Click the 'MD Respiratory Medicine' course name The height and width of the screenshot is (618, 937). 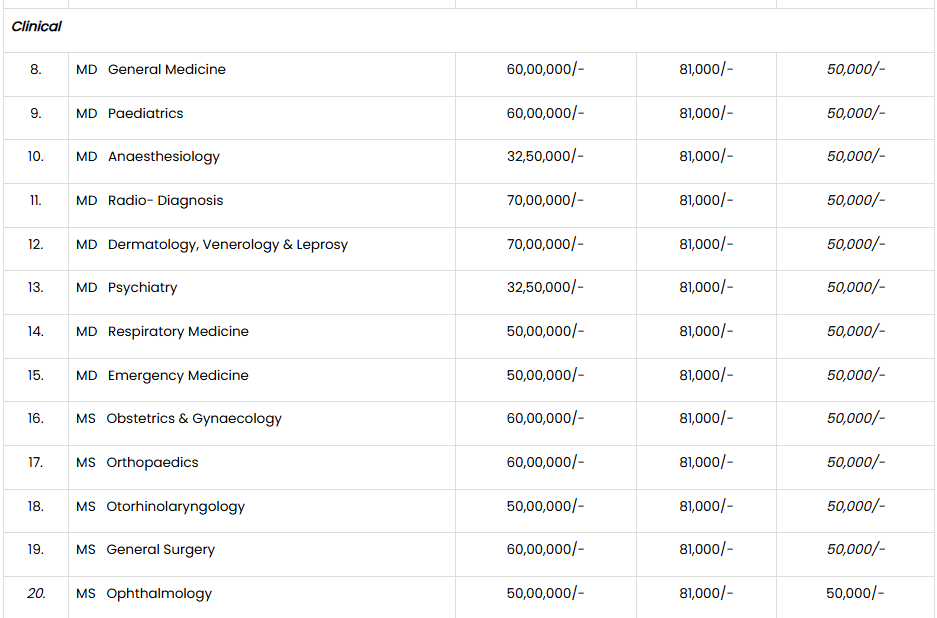[x=163, y=332]
